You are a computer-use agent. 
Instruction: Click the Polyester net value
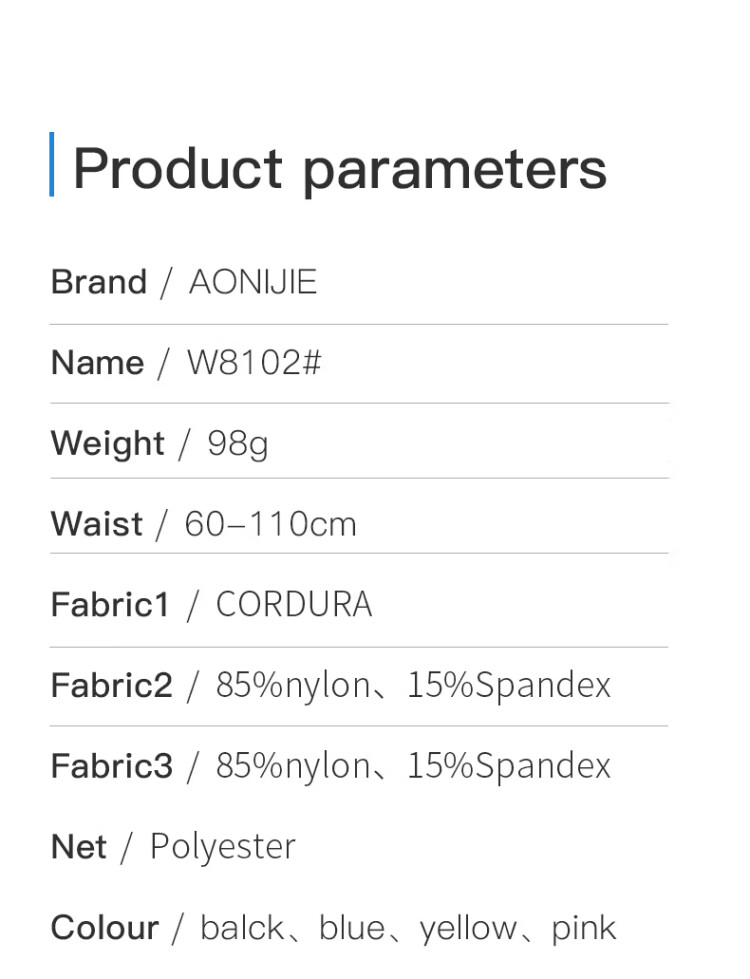pyautogui.click(x=223, y=849)
